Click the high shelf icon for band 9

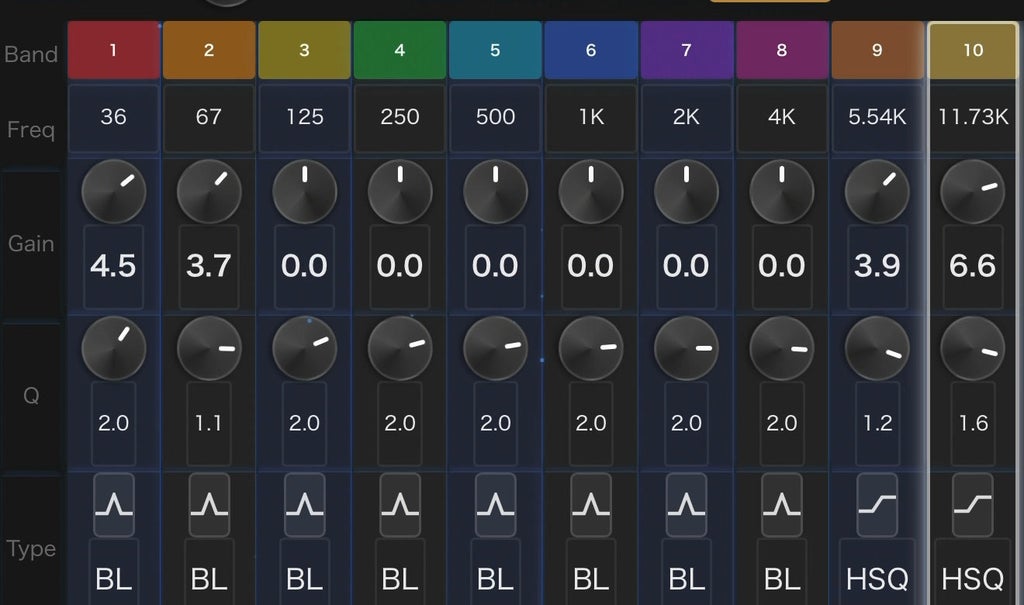pos(877,504)
